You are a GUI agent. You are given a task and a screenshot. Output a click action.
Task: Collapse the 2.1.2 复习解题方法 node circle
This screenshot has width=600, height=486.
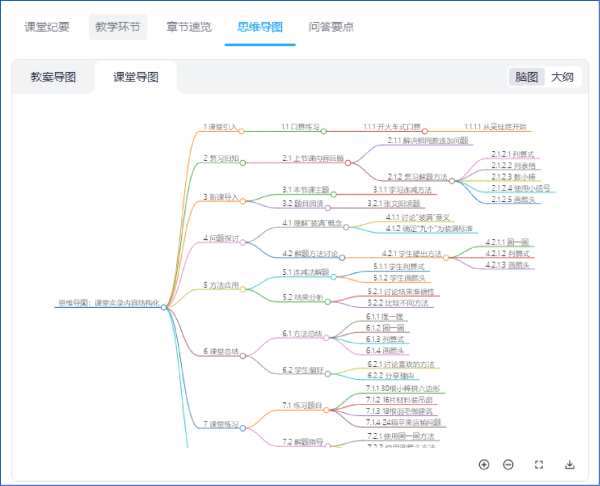tap(452, 181)
